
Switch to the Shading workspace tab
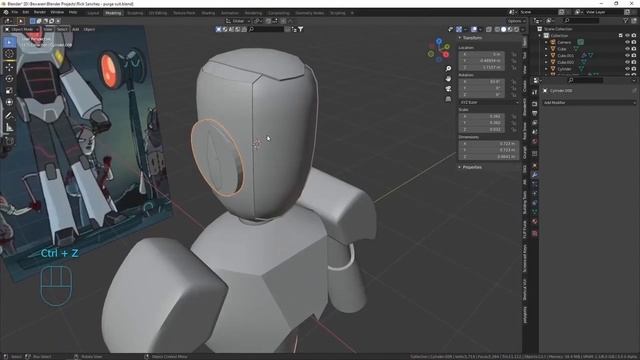pyautogui.click(x=208, y=13)
